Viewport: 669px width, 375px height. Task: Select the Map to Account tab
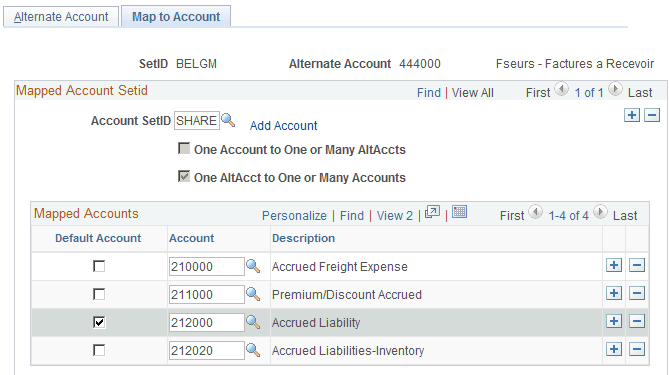(176, 17)
